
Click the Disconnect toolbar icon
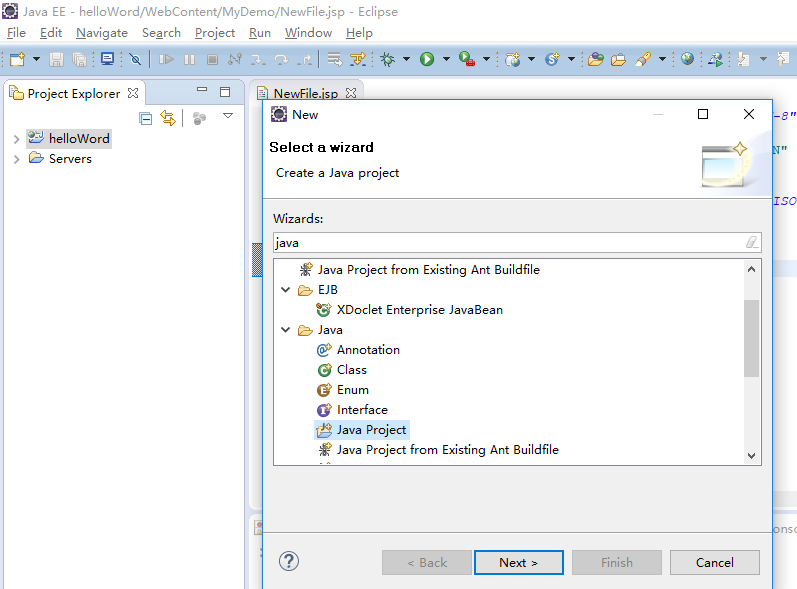(x=235, y=59)
